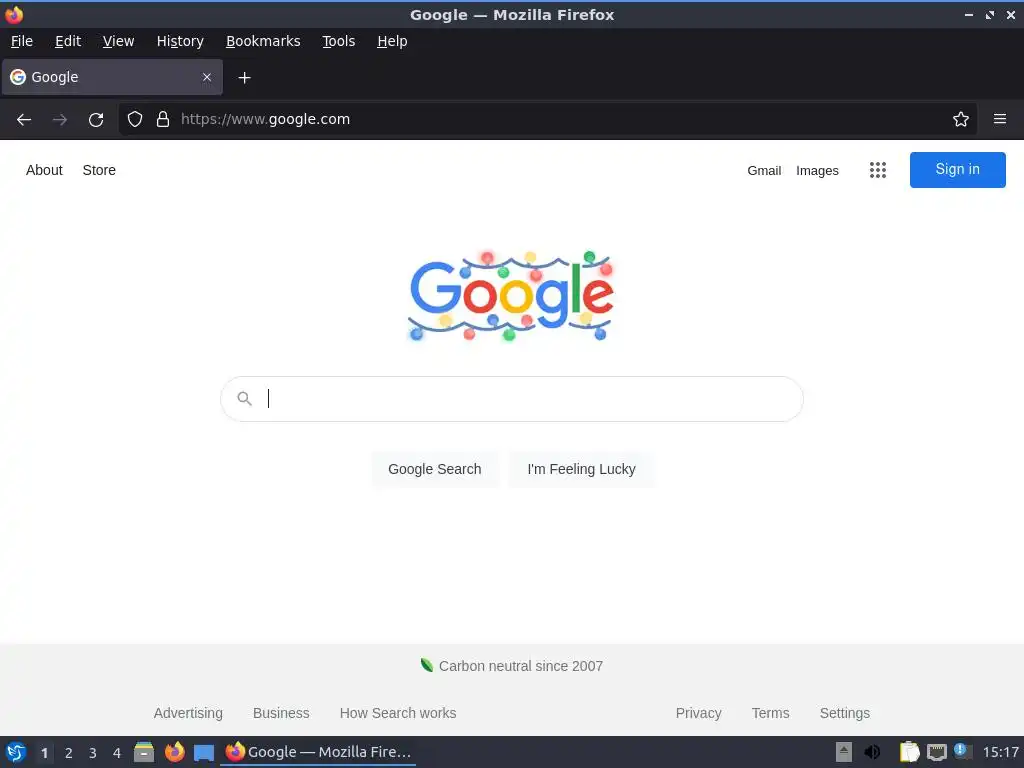This screenshot has height=768, width=1024.
Task: Open the Terms footer link
Action: tap(771, 713)
